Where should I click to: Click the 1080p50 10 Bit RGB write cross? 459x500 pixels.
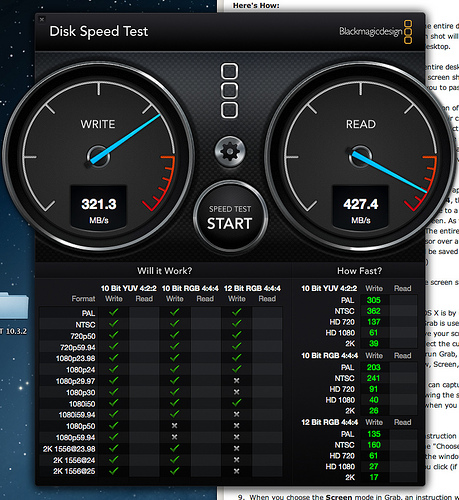pyautogui.click(x=174, y=426)
